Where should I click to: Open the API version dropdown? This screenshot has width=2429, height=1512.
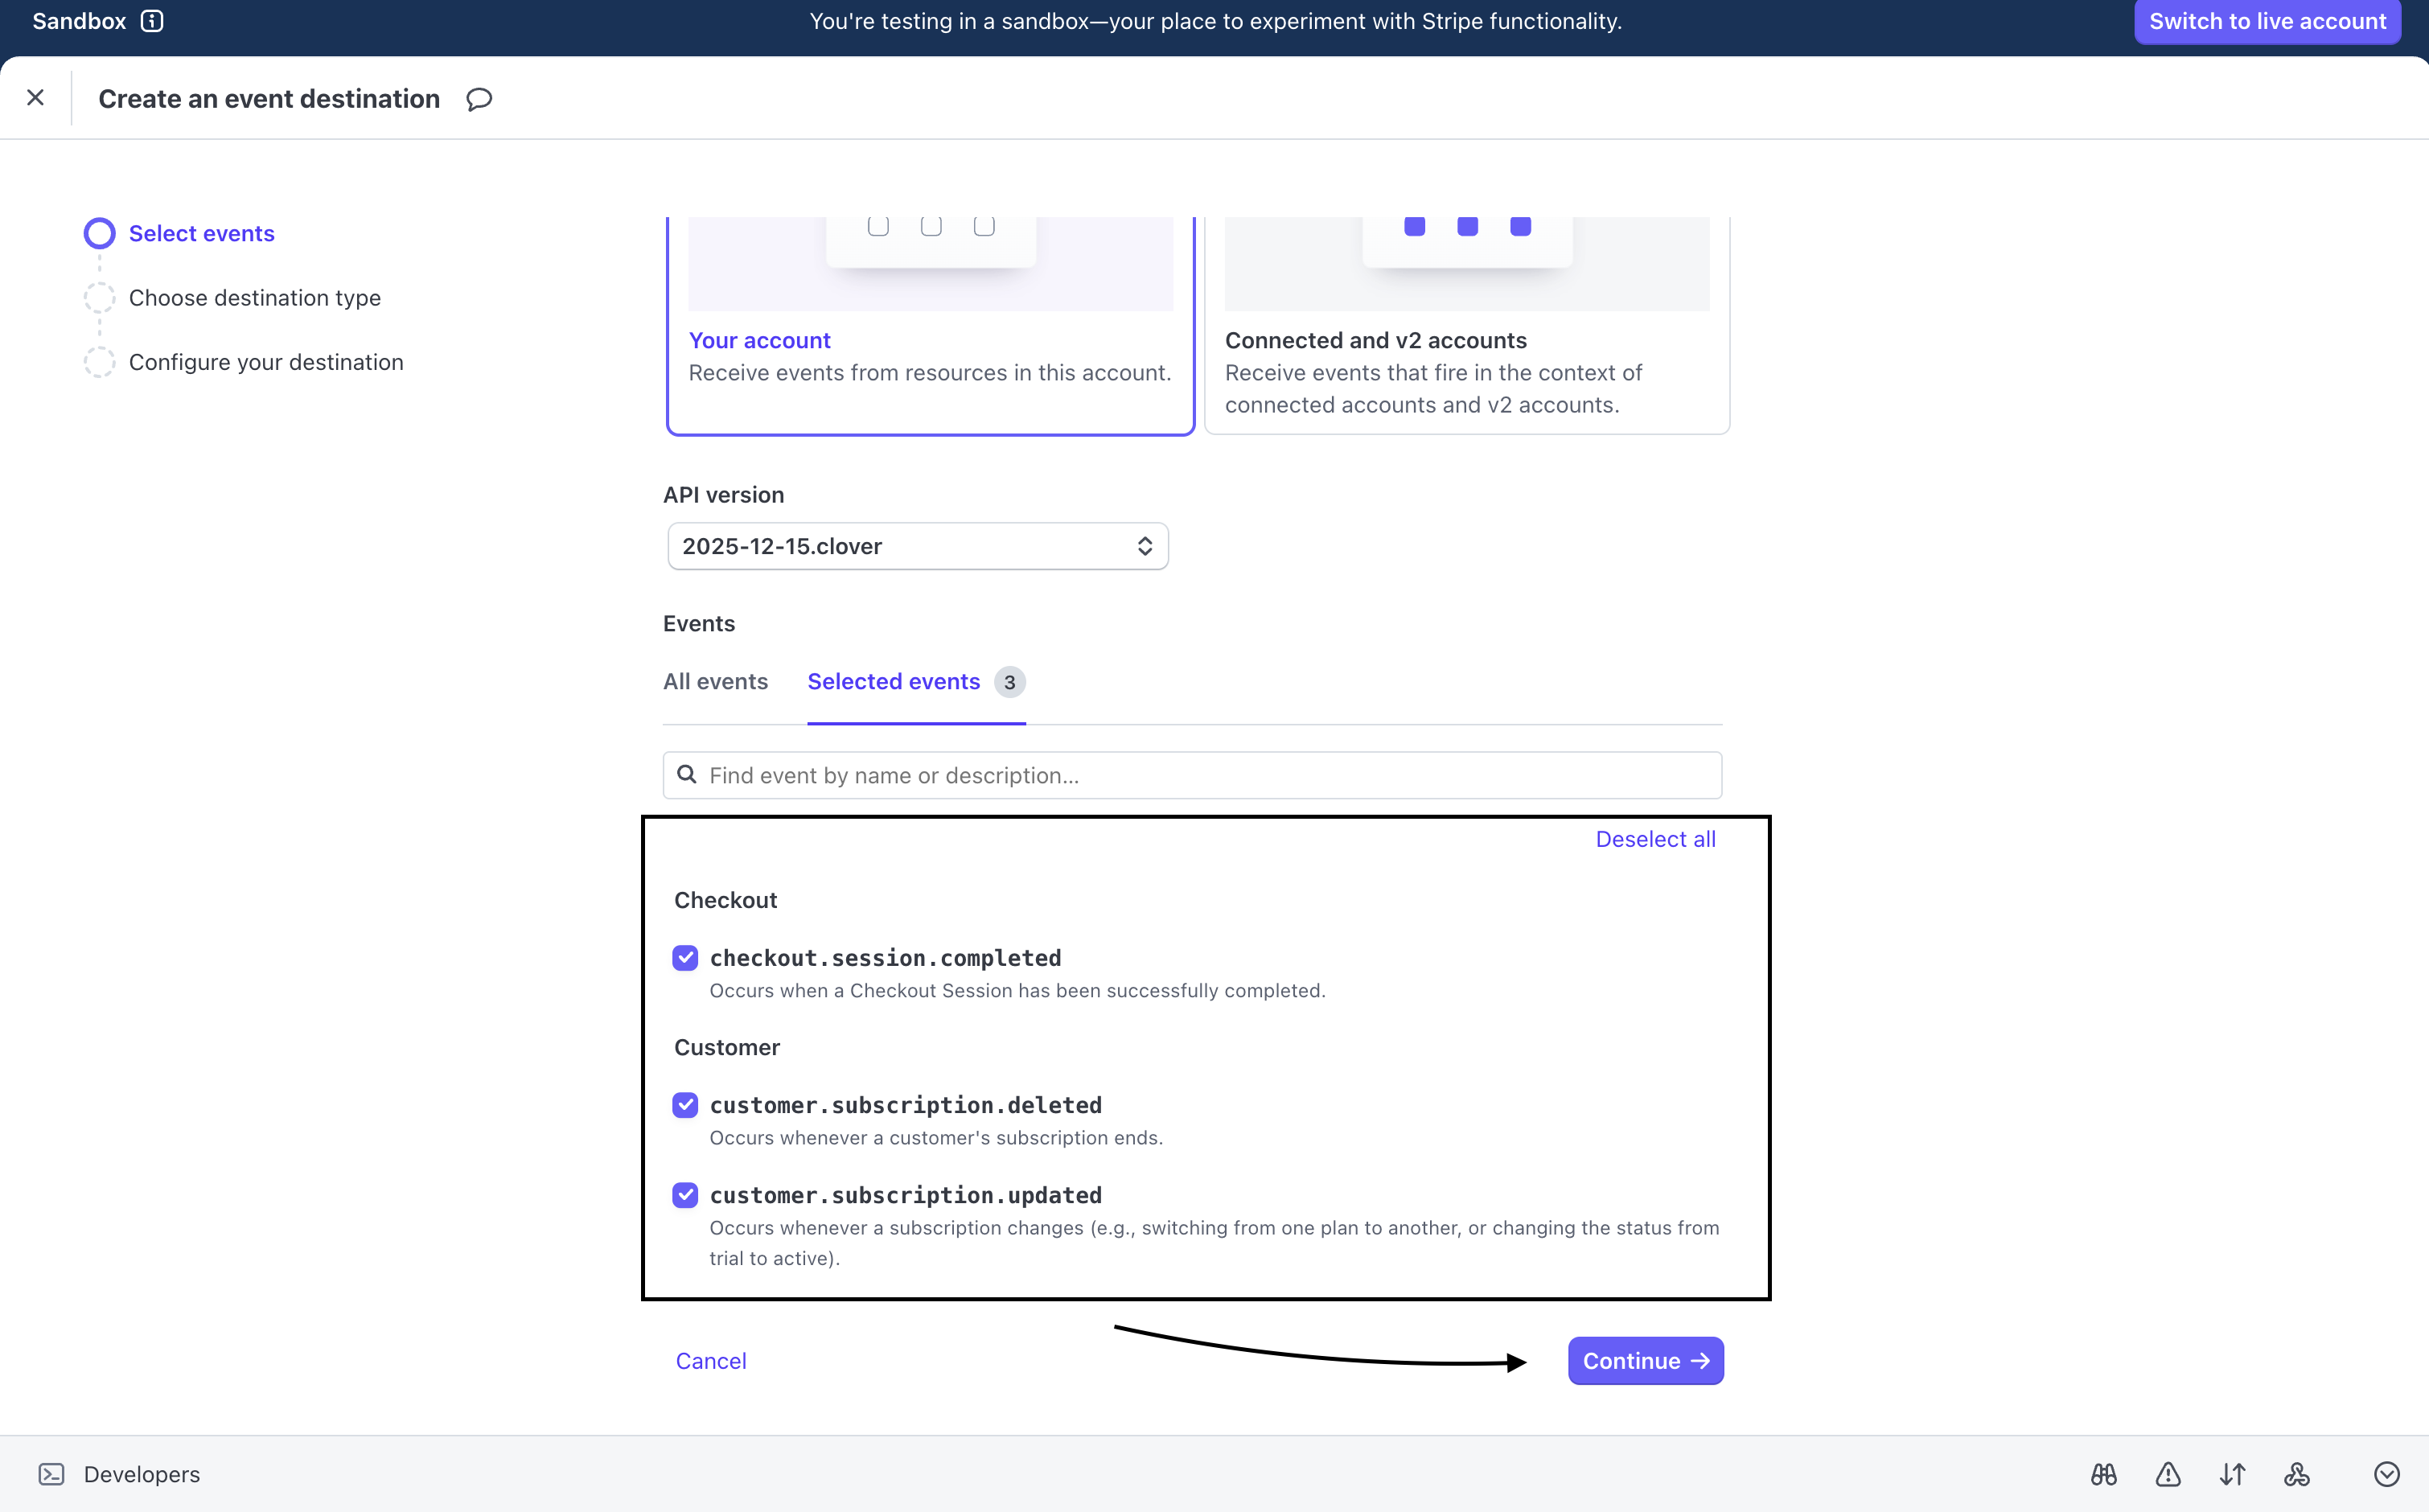point(916,546)
